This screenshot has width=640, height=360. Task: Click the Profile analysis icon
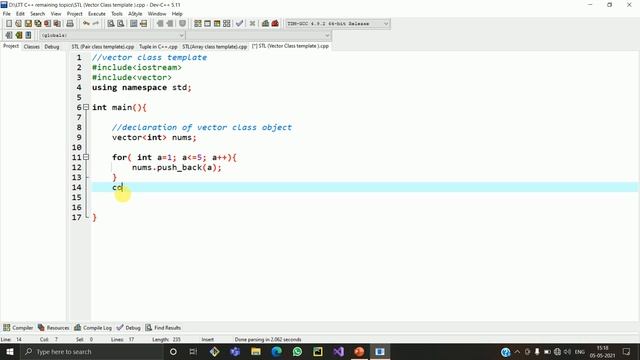[265, 24]
